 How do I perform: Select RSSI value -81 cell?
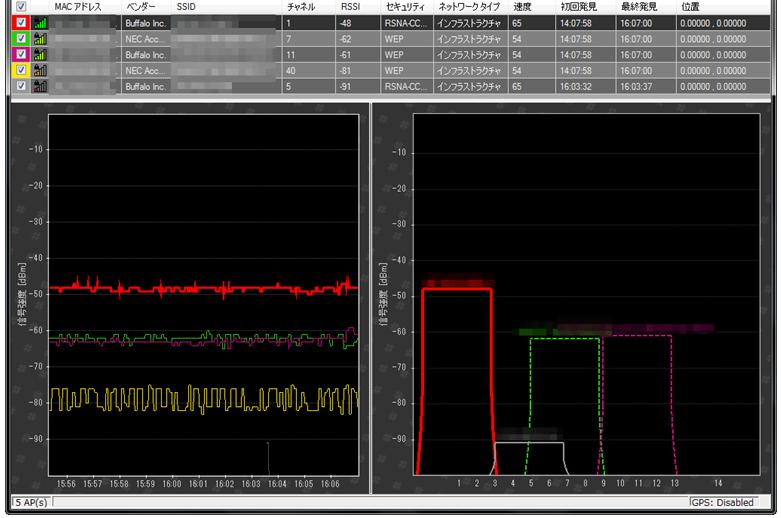[345, 71]
